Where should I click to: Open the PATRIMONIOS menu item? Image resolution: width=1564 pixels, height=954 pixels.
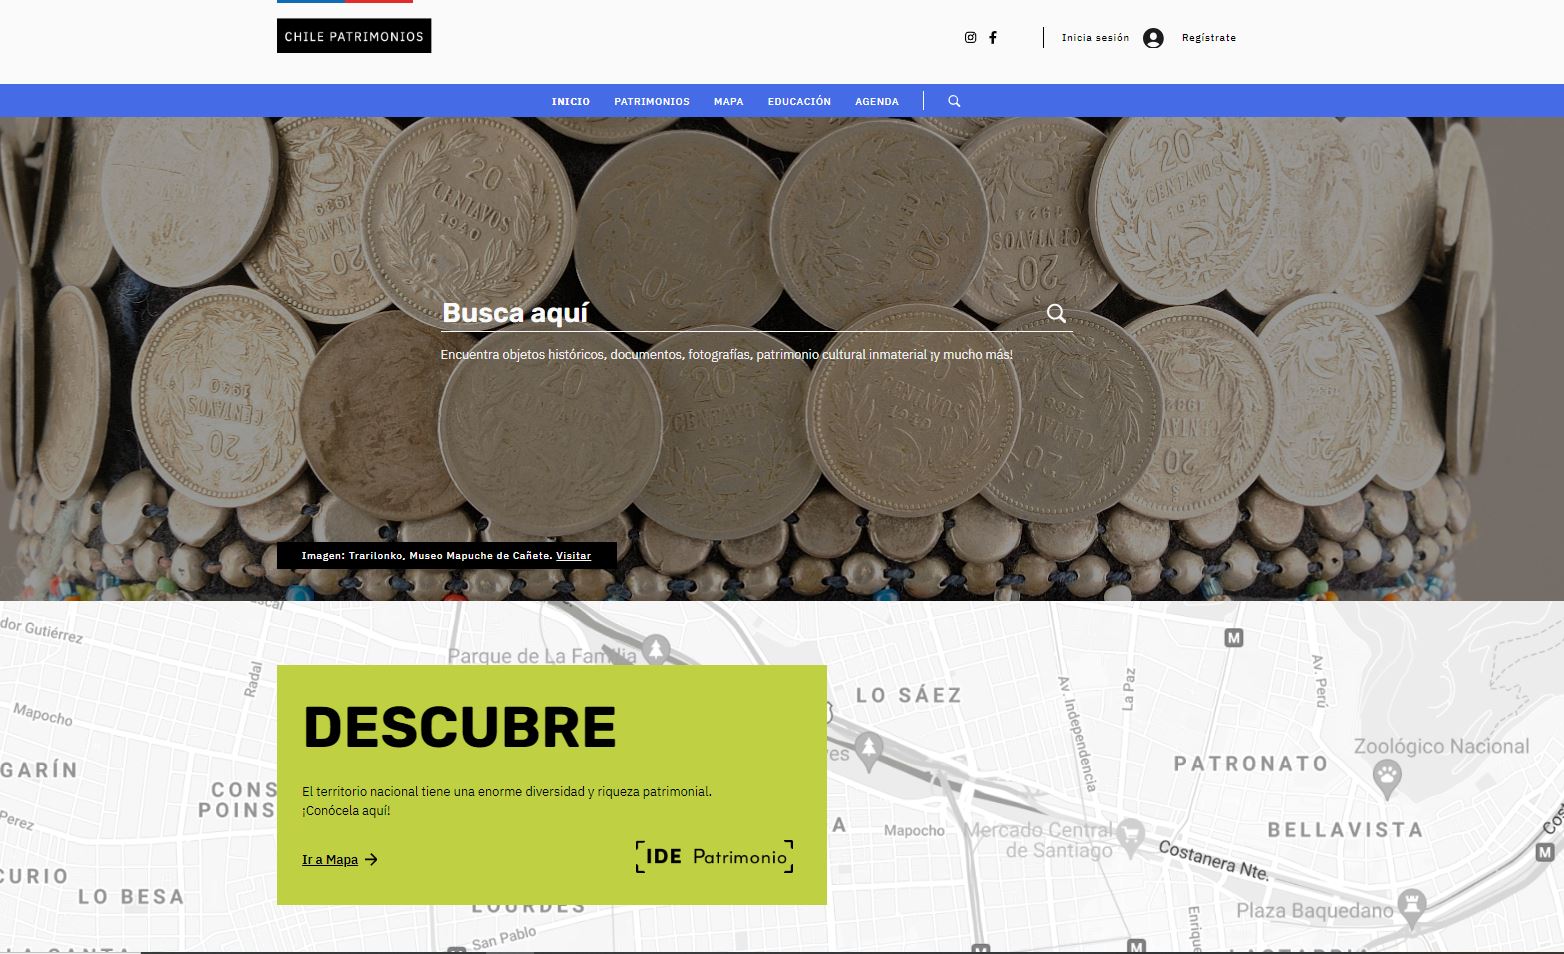[652, 101]
